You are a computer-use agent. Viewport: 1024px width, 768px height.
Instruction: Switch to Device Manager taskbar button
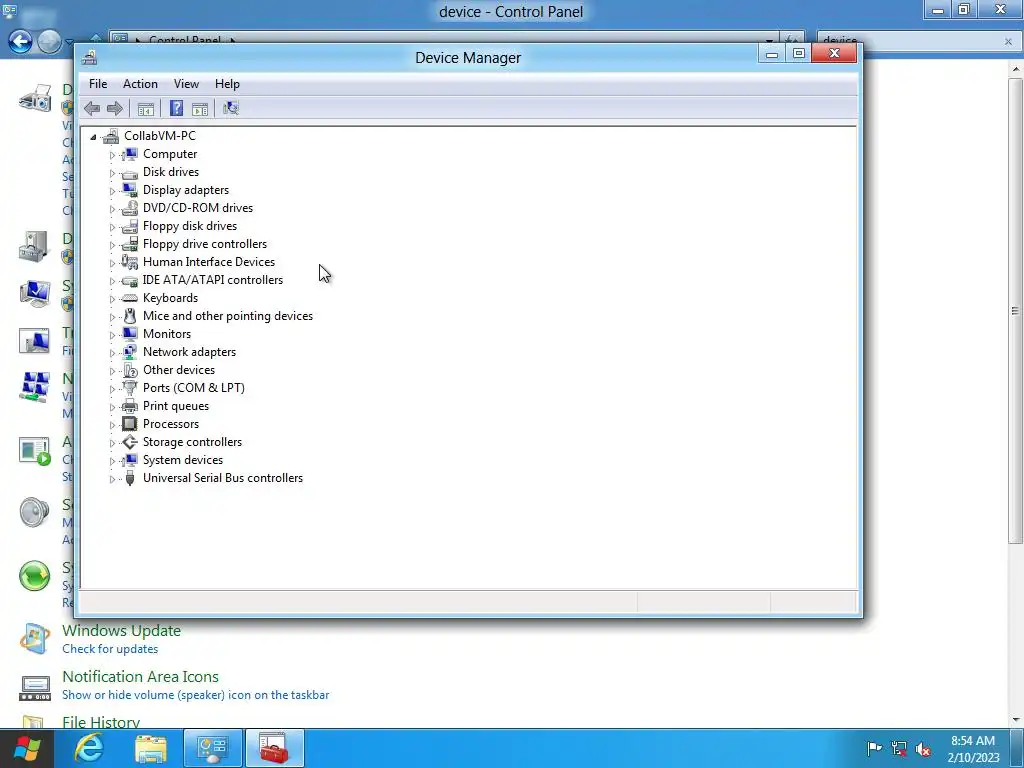click(274, 748)
